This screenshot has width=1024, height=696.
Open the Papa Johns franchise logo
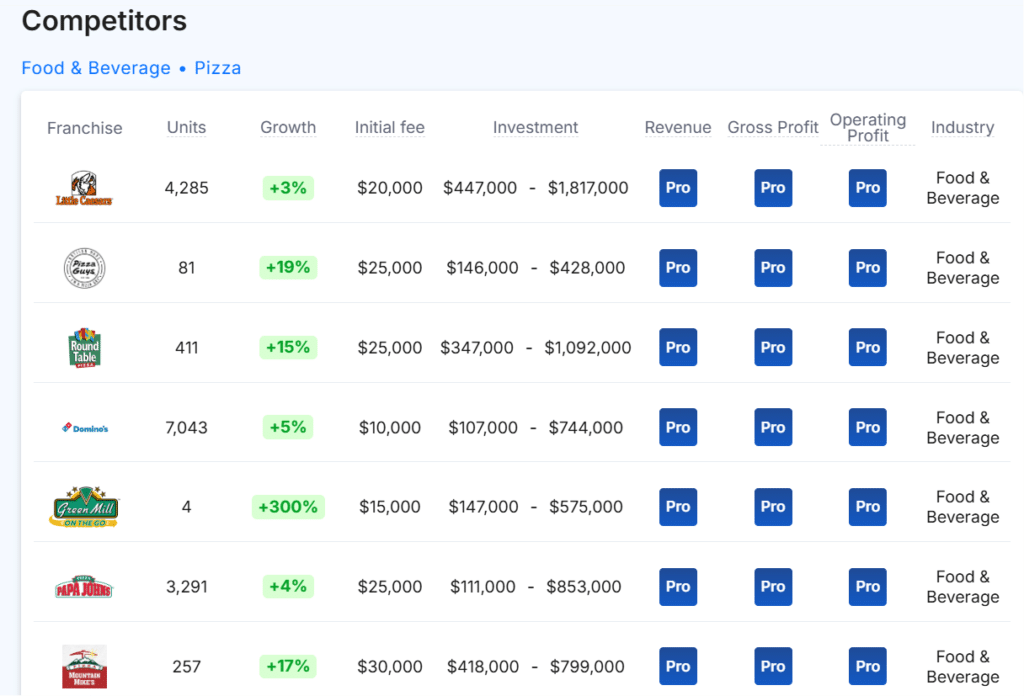(x=84, y=587)
